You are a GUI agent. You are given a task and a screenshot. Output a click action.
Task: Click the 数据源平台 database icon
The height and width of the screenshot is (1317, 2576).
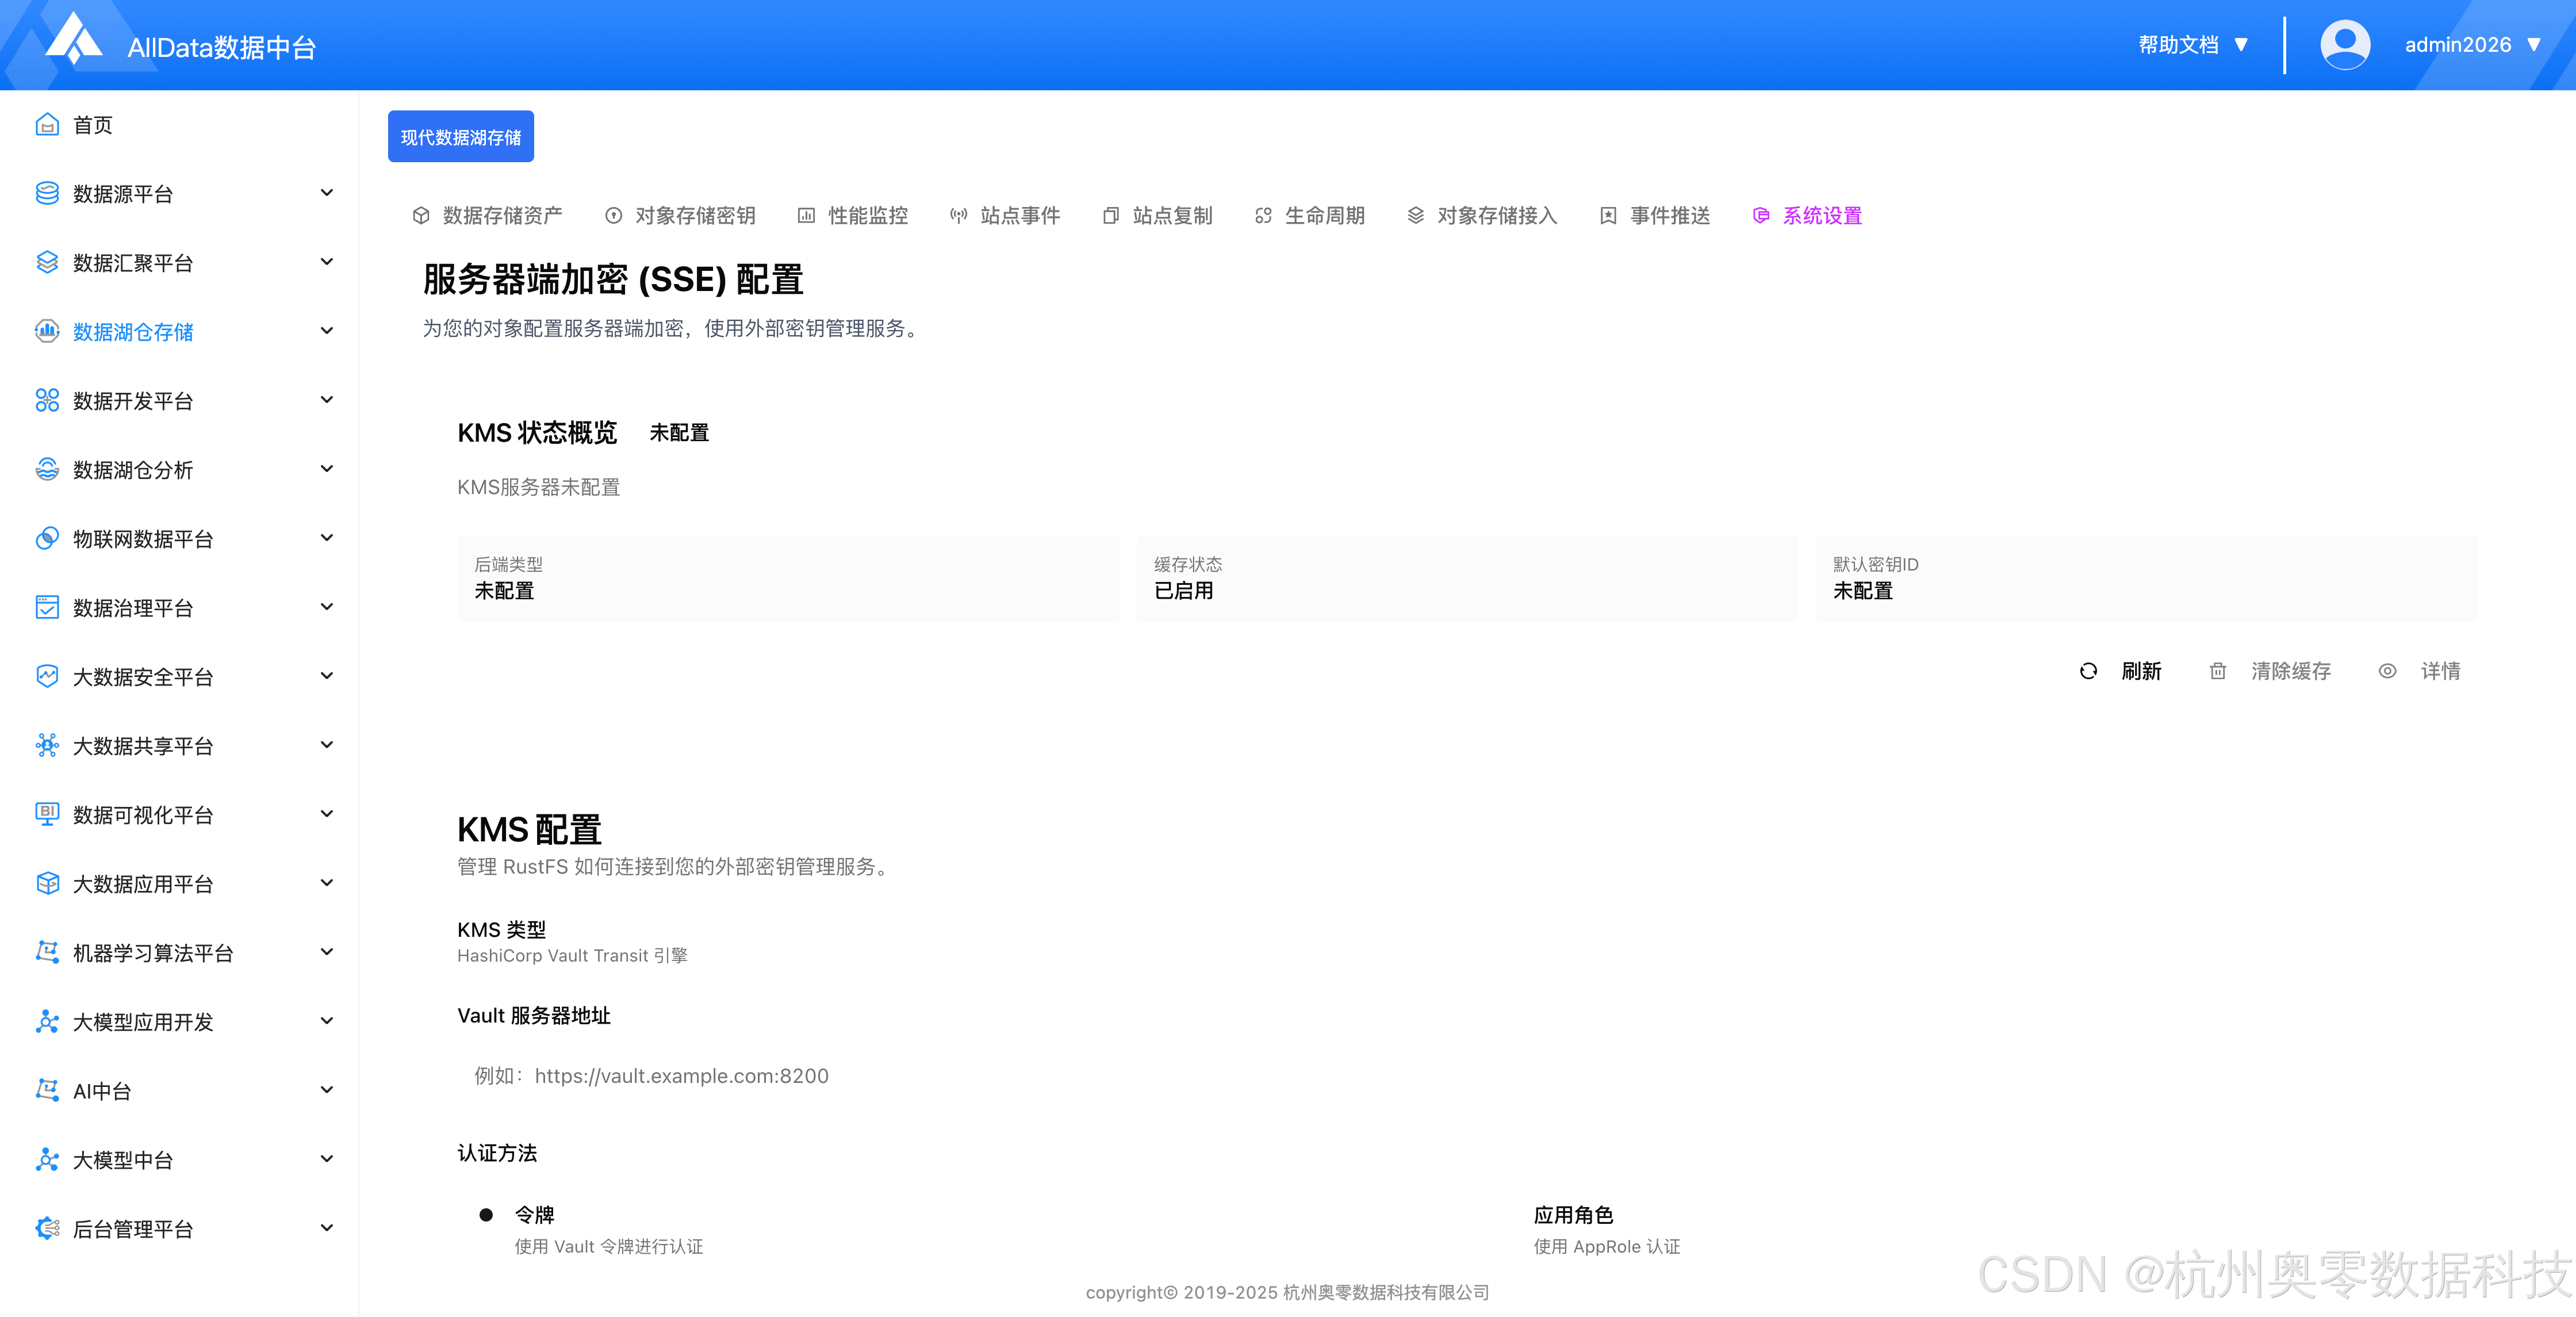pos(47,193)
